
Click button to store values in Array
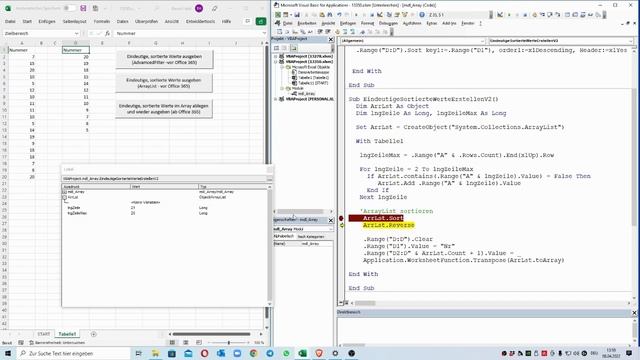click(164, 109)
